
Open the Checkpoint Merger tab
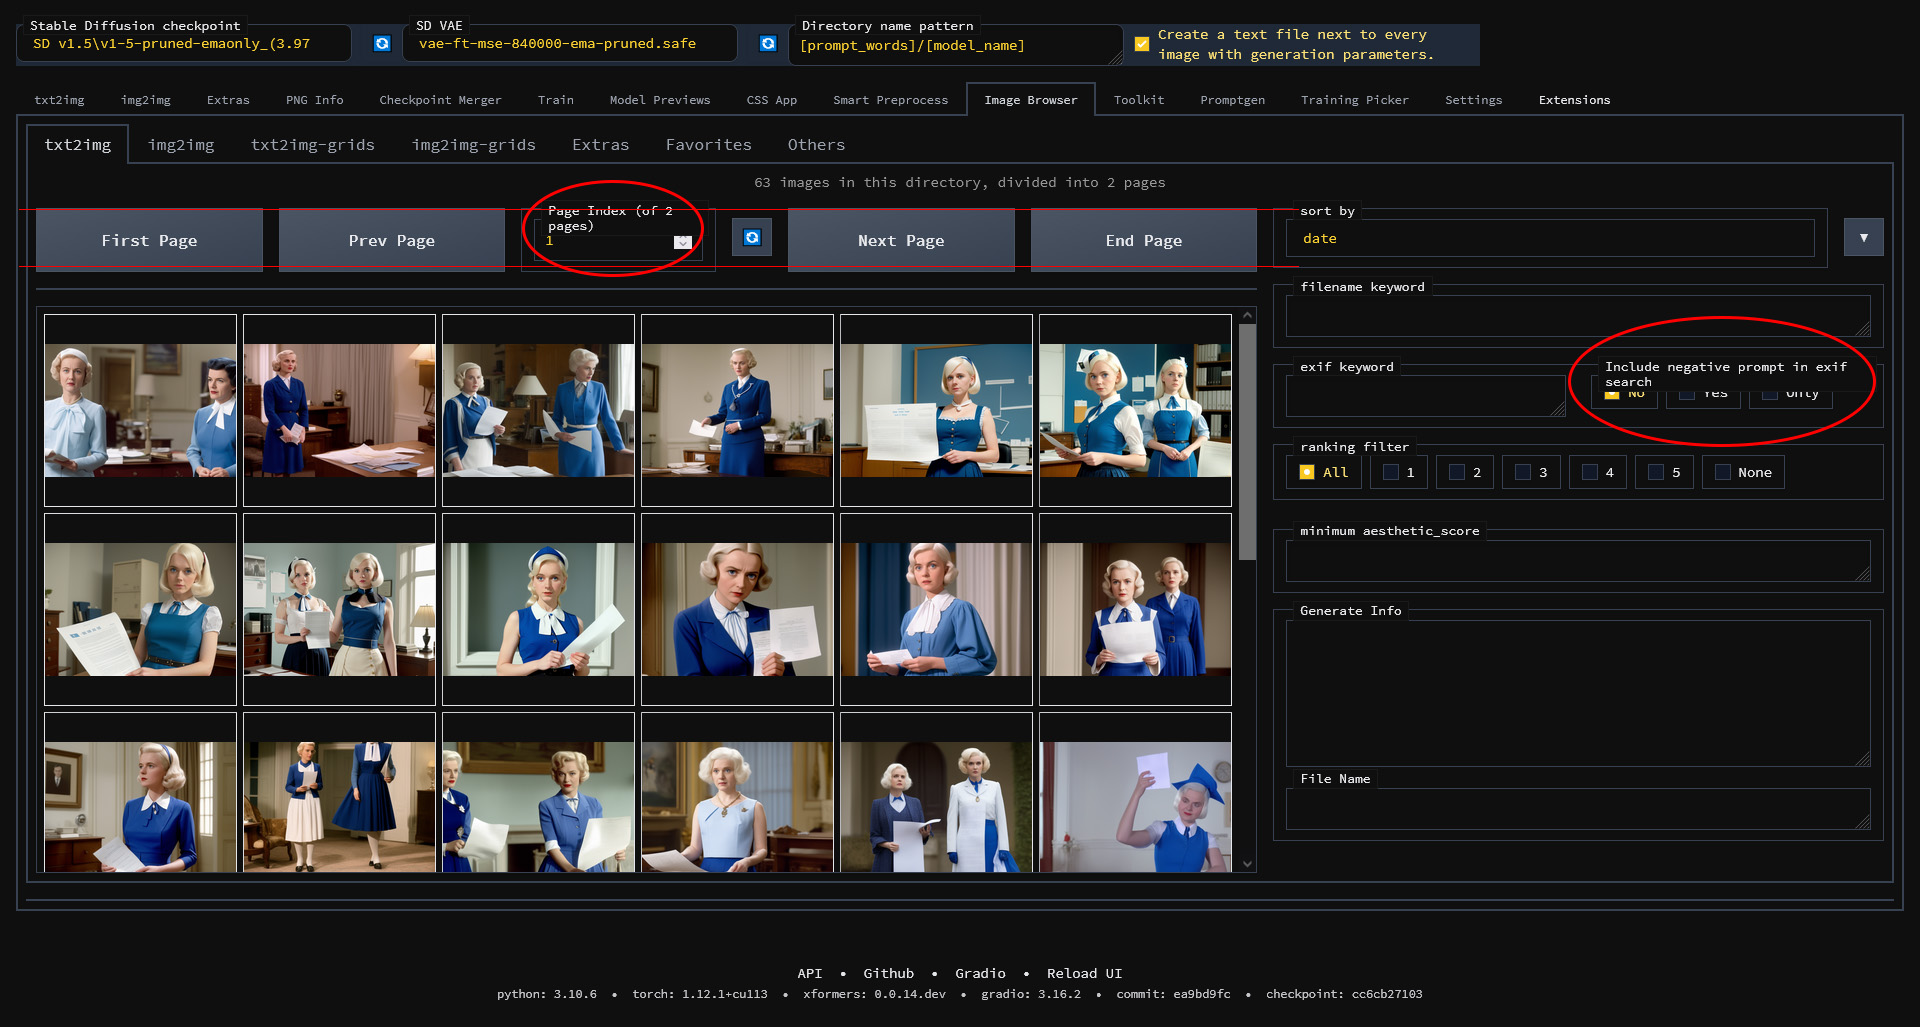[x=440, y=100]
